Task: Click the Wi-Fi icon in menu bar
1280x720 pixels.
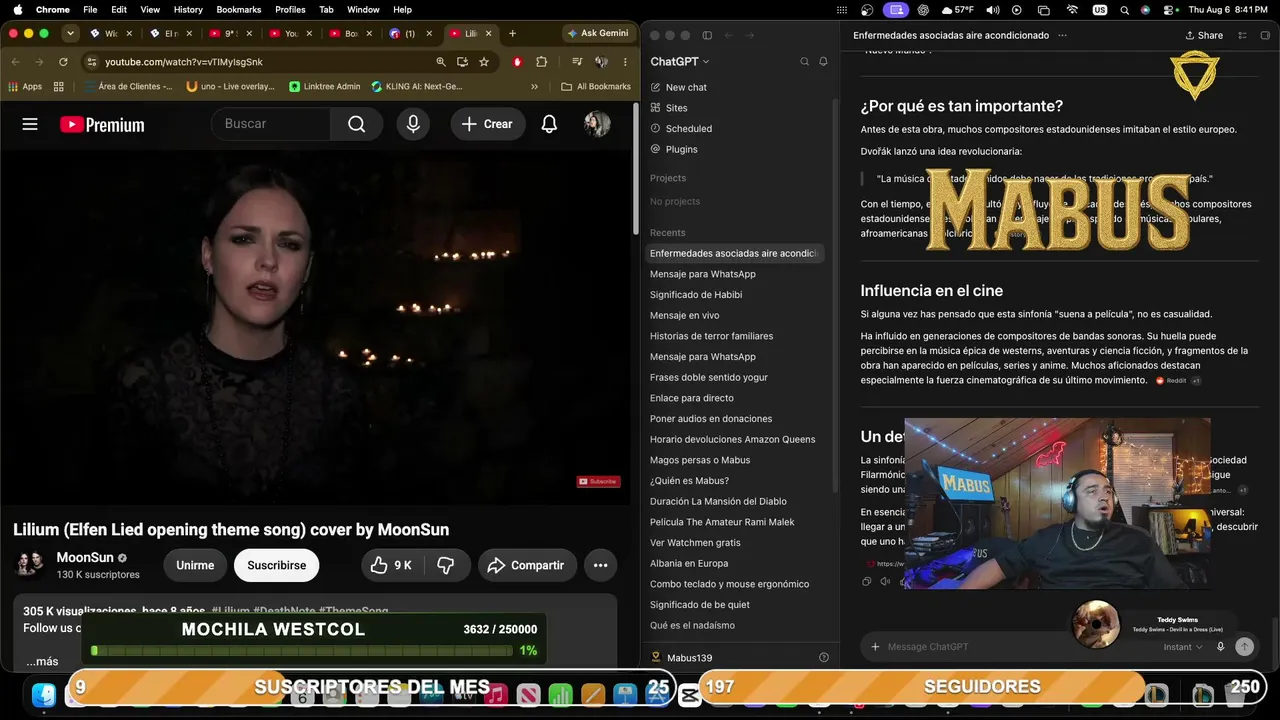Action: click(x=1072, y=9)
